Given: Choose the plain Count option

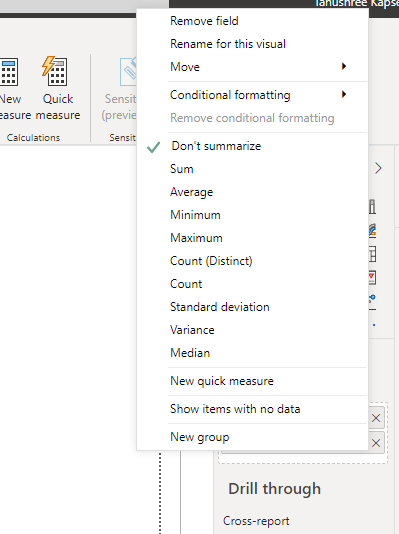Looking at the screenshot, I should coord(252,284).
